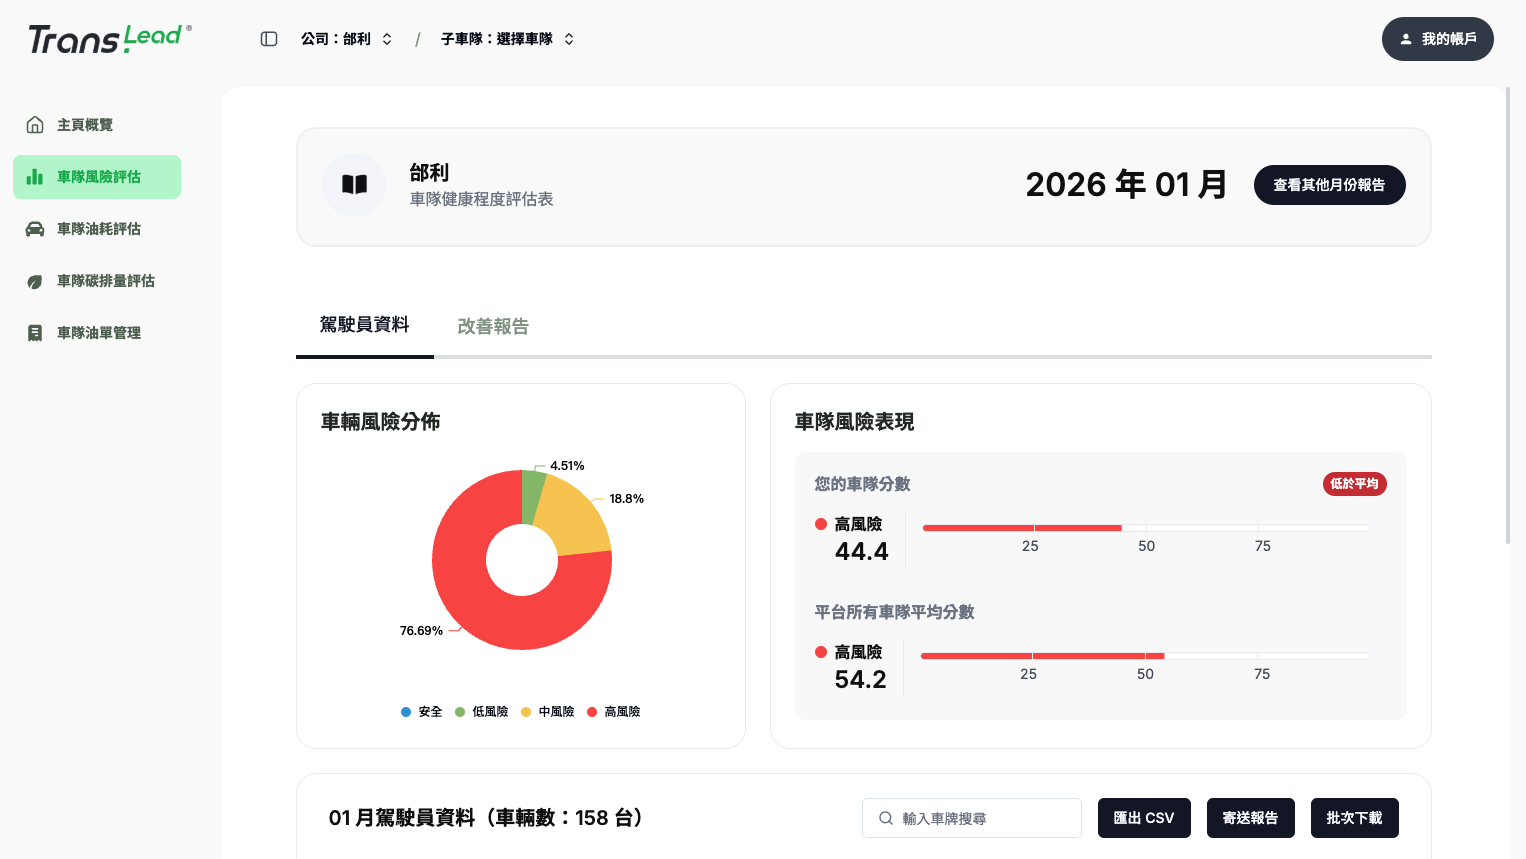
Task: Toggle the sidebar panel icon
Action: [269, 39]
